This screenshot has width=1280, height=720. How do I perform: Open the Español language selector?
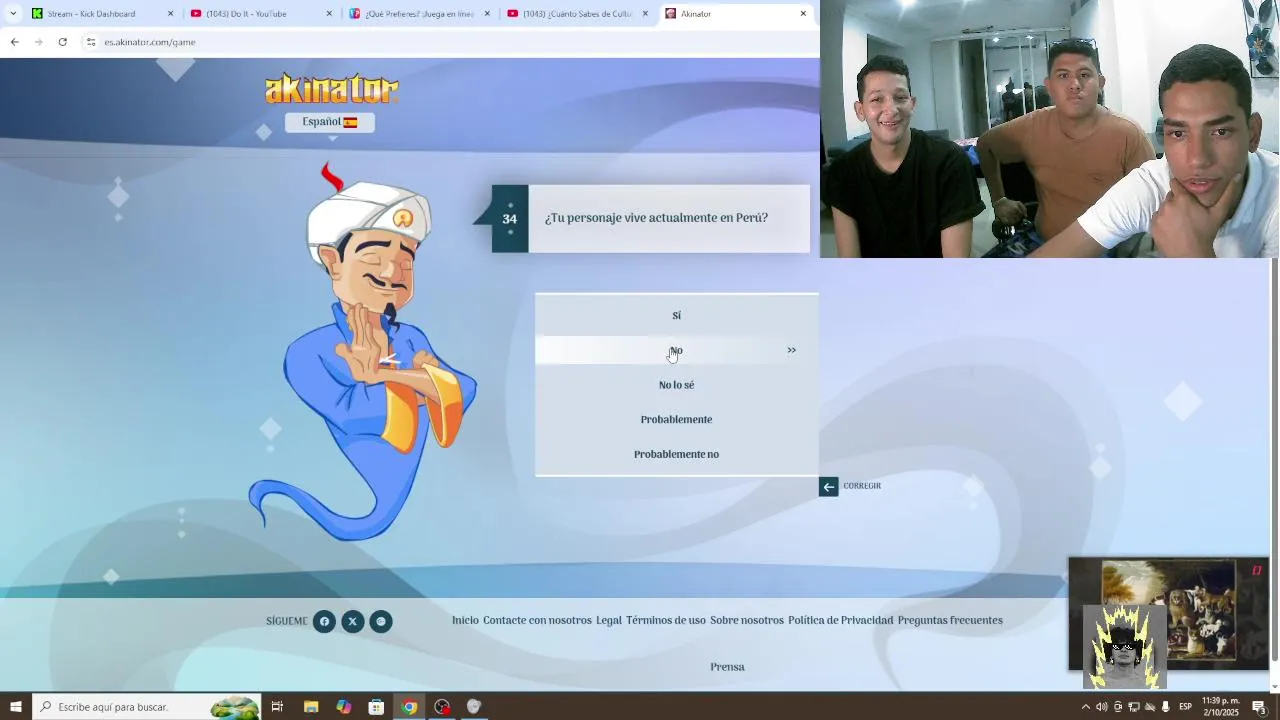click(x=330, y=122)
